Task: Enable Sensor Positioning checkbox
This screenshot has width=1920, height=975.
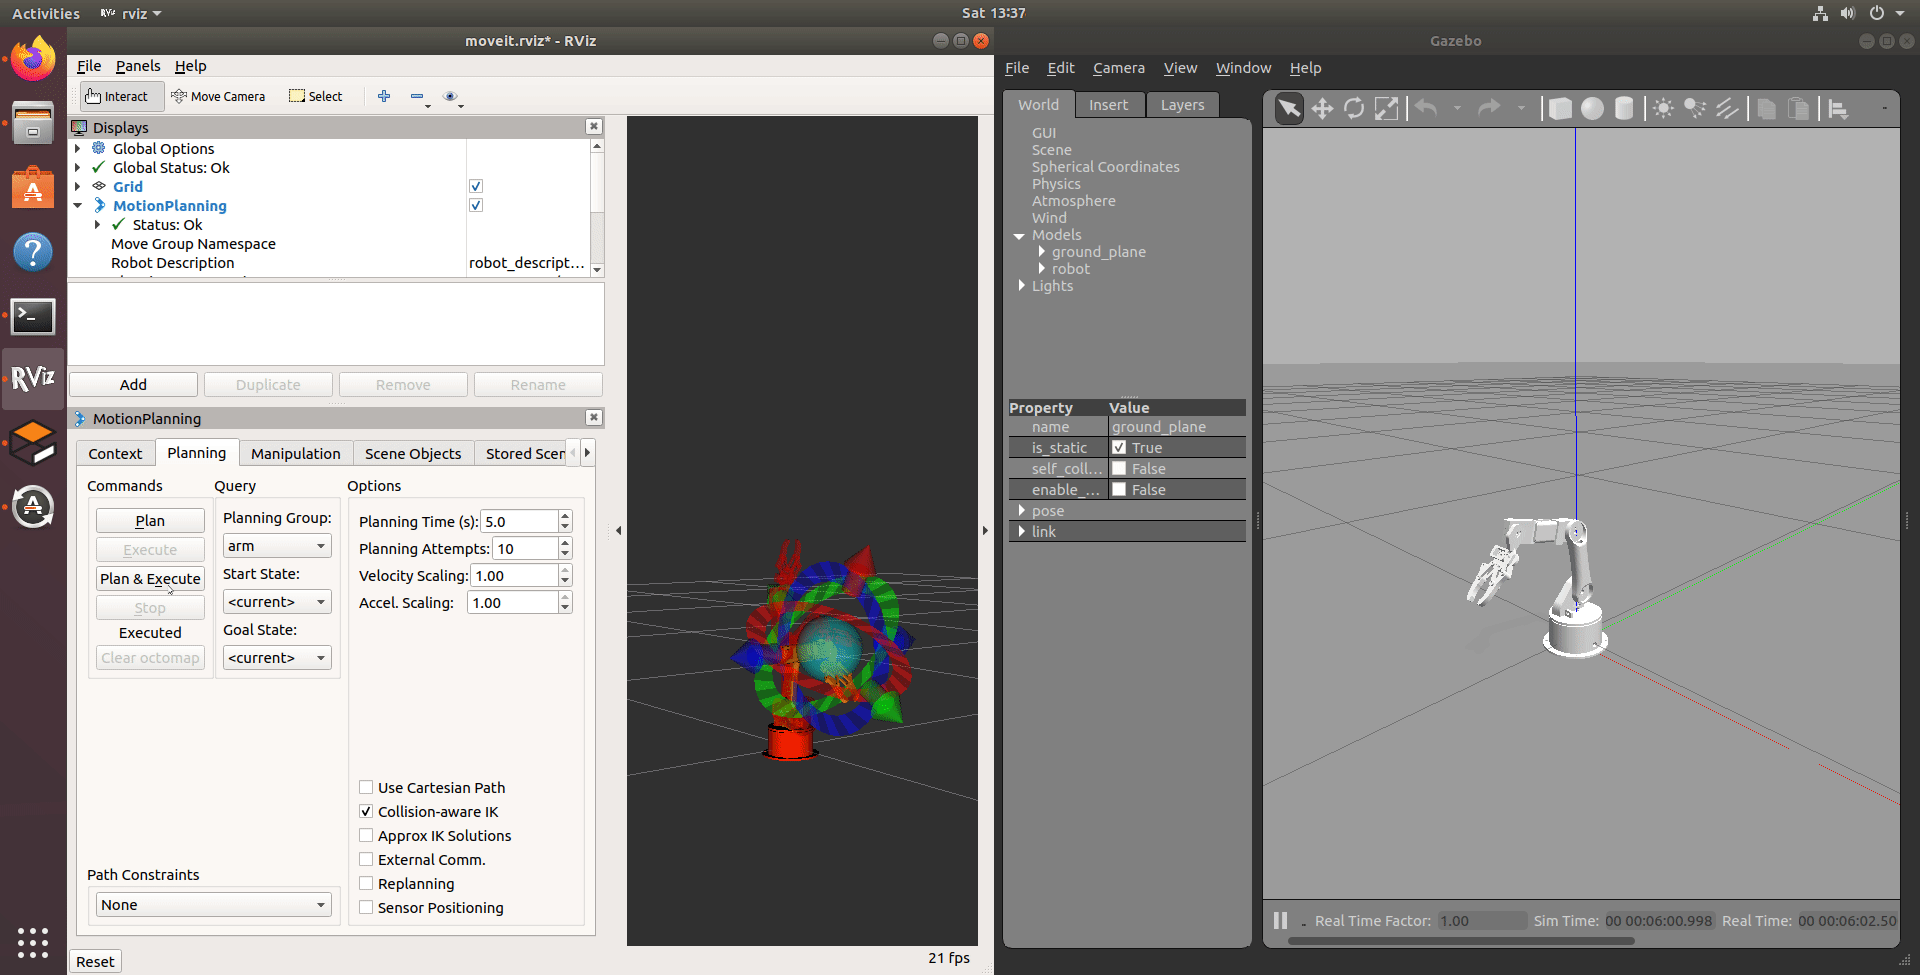Action: [x=366, y=907]
